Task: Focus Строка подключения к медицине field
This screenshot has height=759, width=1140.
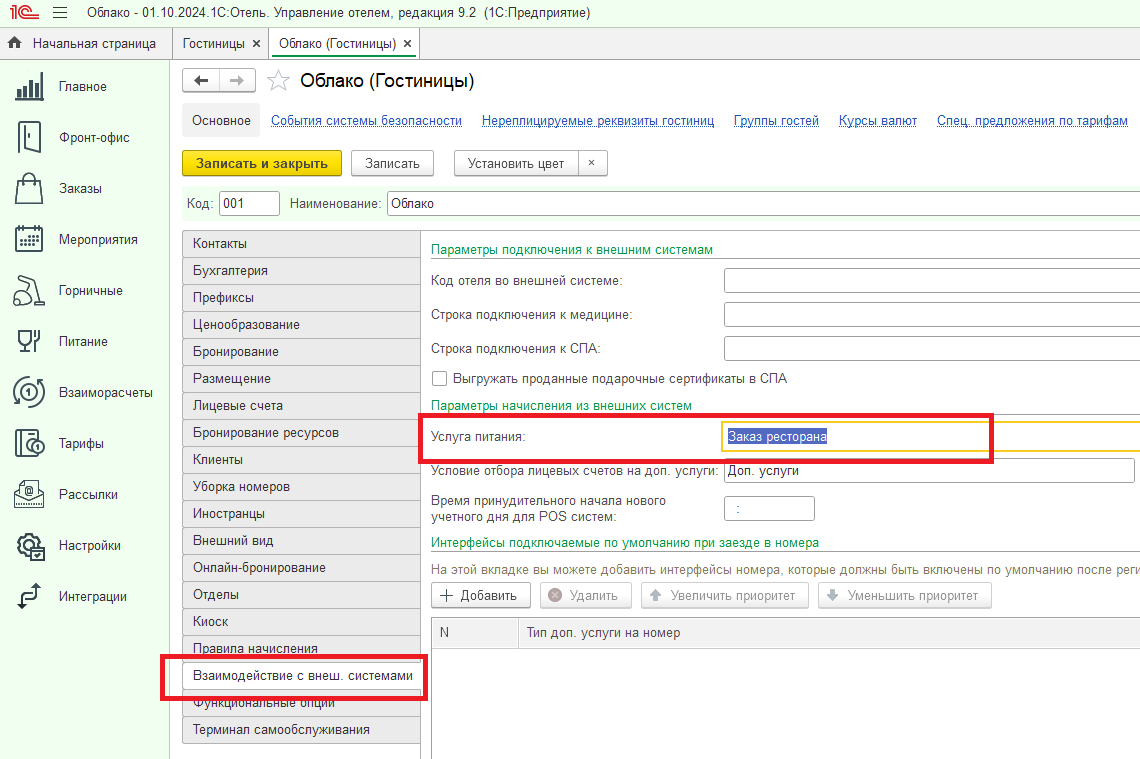Action: 932,315
